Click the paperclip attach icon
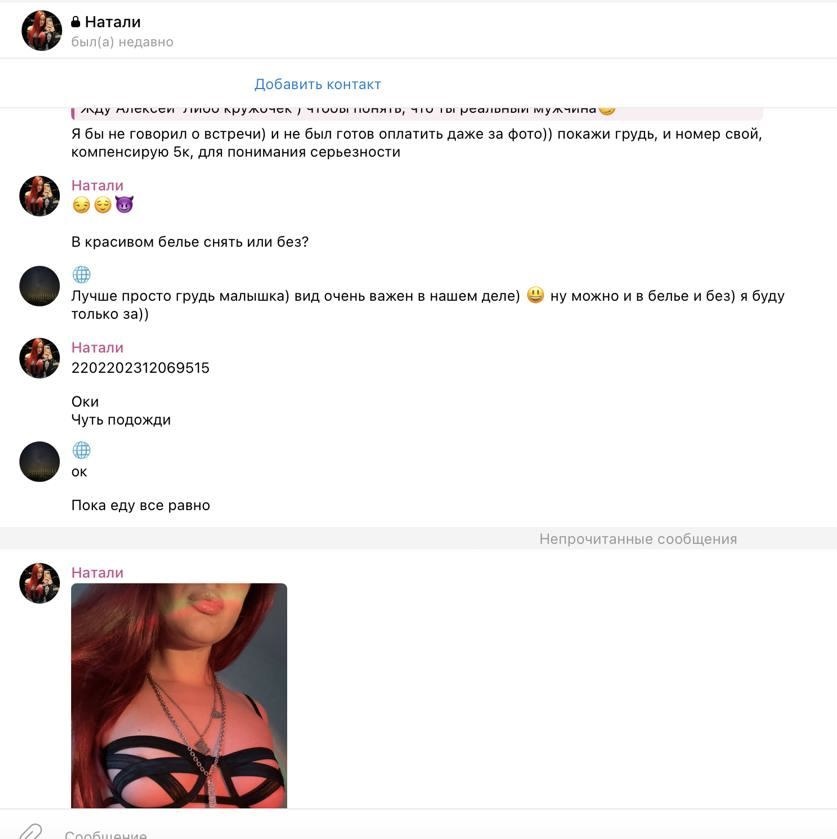 31,832
